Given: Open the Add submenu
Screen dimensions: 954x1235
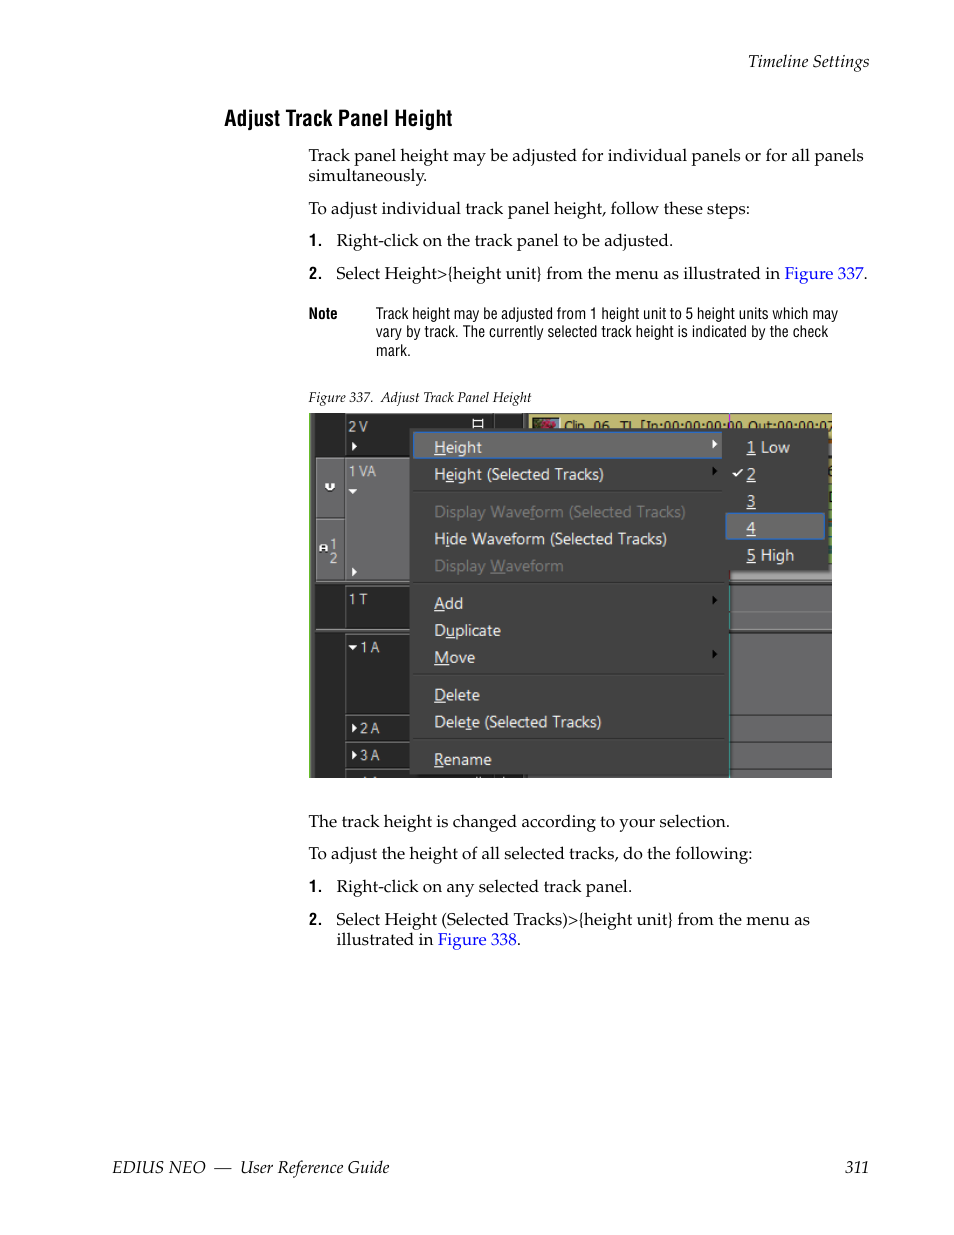Looking at the screenshot, I should click(567, 603).
